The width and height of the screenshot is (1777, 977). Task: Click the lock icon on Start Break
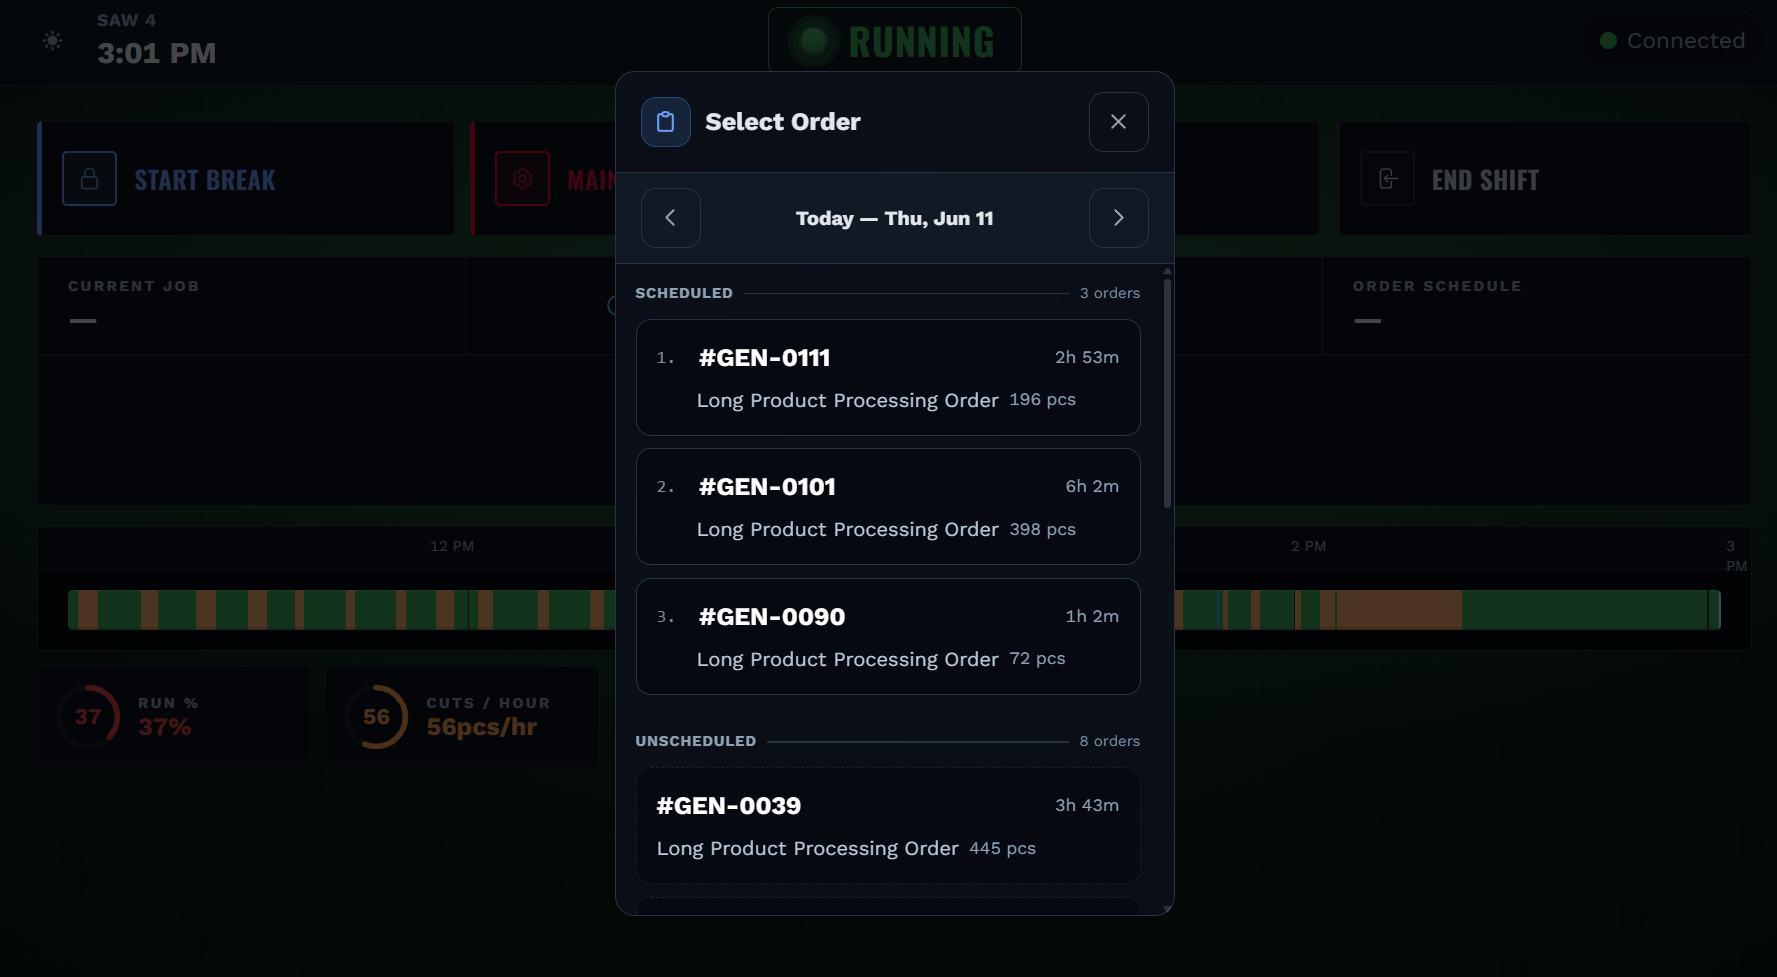coord(89,179)
